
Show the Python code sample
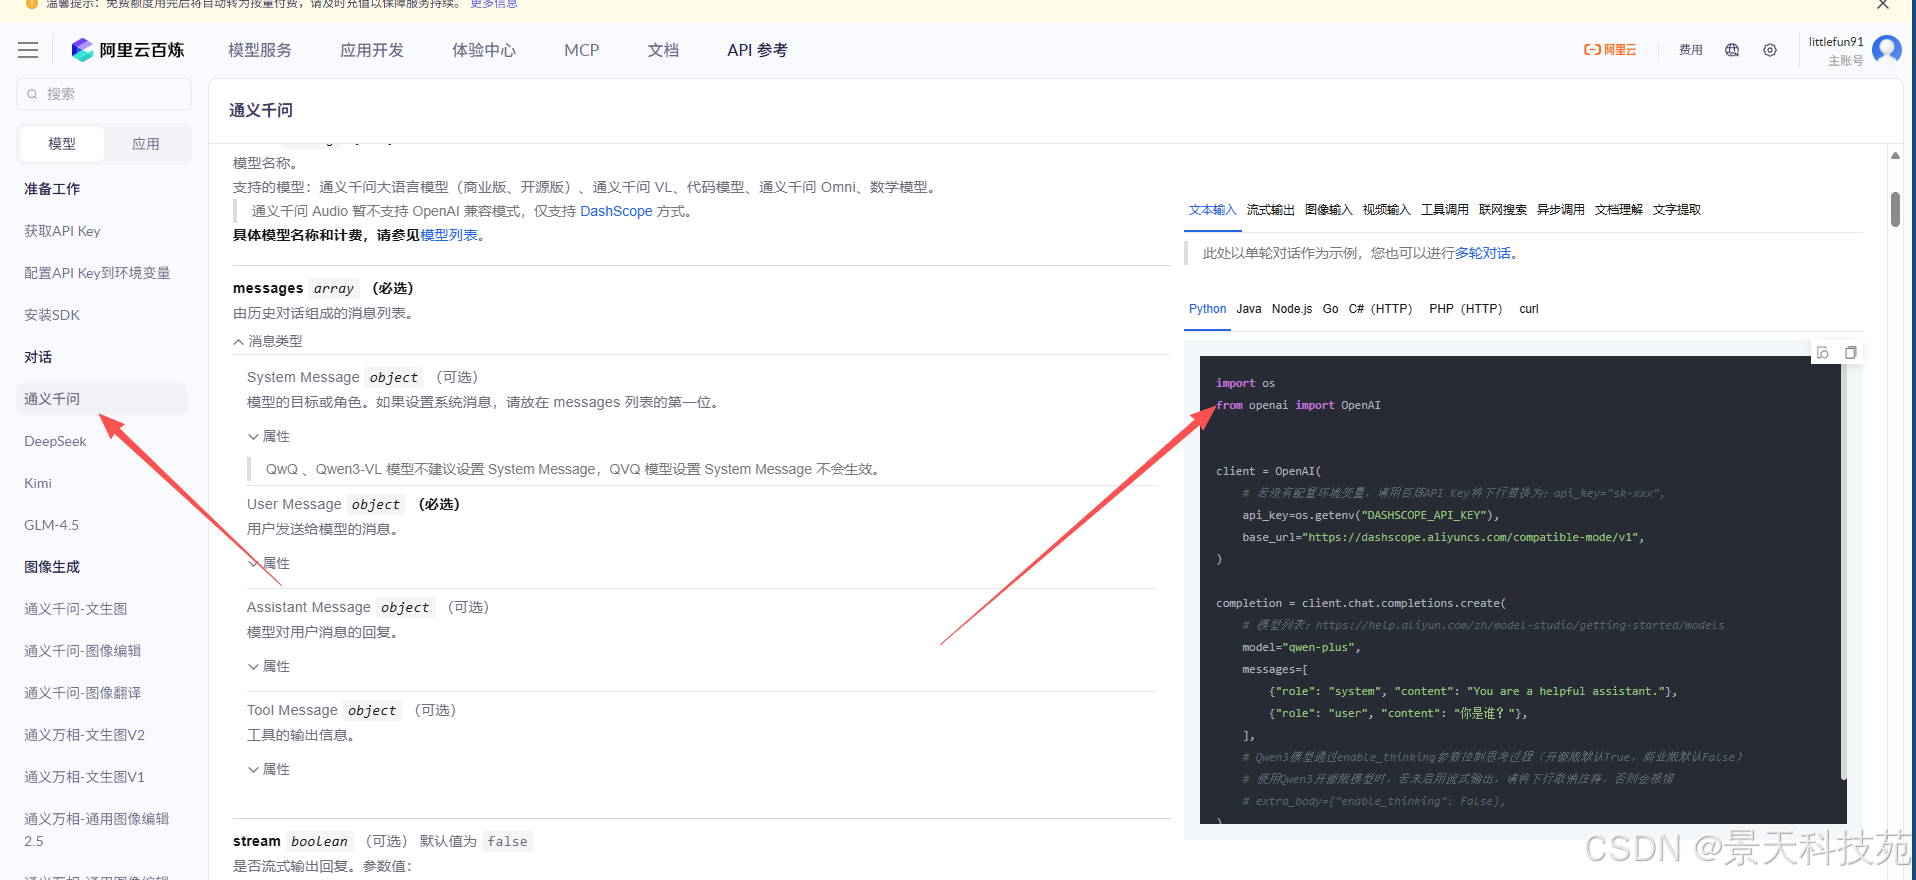coord(1207,309)
